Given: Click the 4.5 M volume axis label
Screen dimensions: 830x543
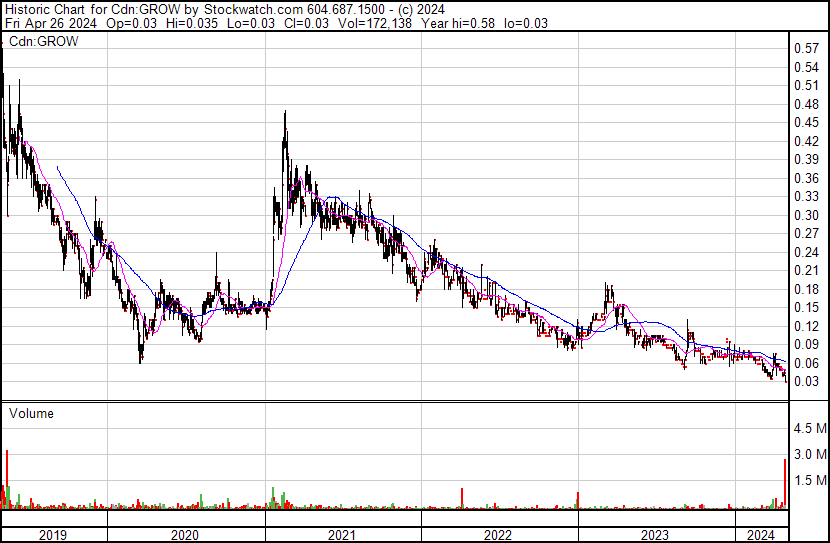Looking at the screenshot, I should click(x=810, y=428).
